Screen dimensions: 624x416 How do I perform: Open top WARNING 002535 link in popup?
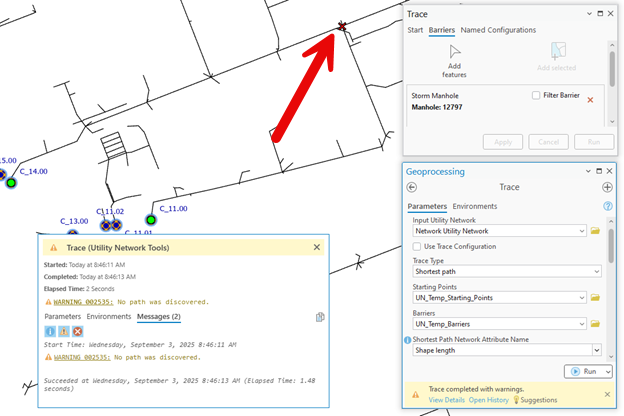[x=83, y=302]
